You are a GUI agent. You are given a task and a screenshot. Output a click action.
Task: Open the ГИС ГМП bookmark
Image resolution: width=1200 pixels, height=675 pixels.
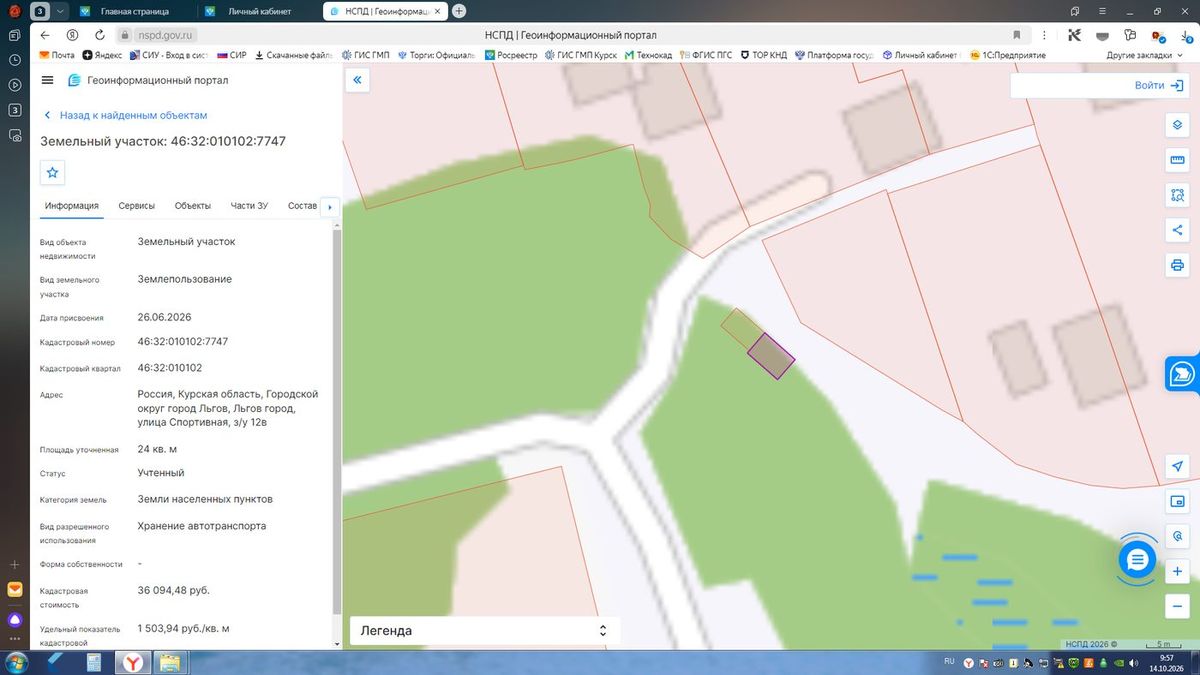[365, 55]
